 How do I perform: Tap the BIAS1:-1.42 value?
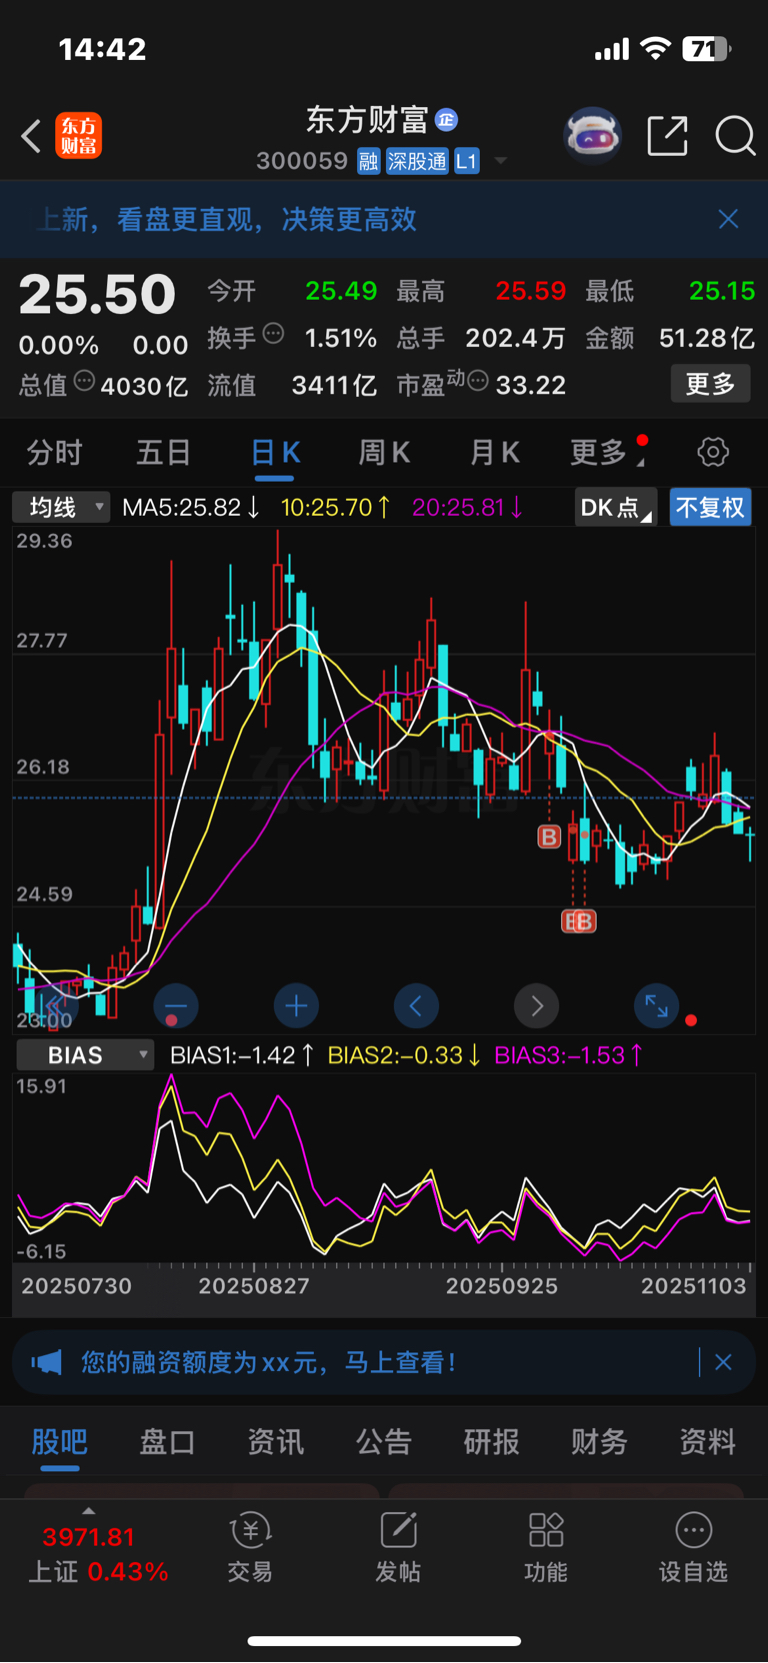coord(243,1055)
